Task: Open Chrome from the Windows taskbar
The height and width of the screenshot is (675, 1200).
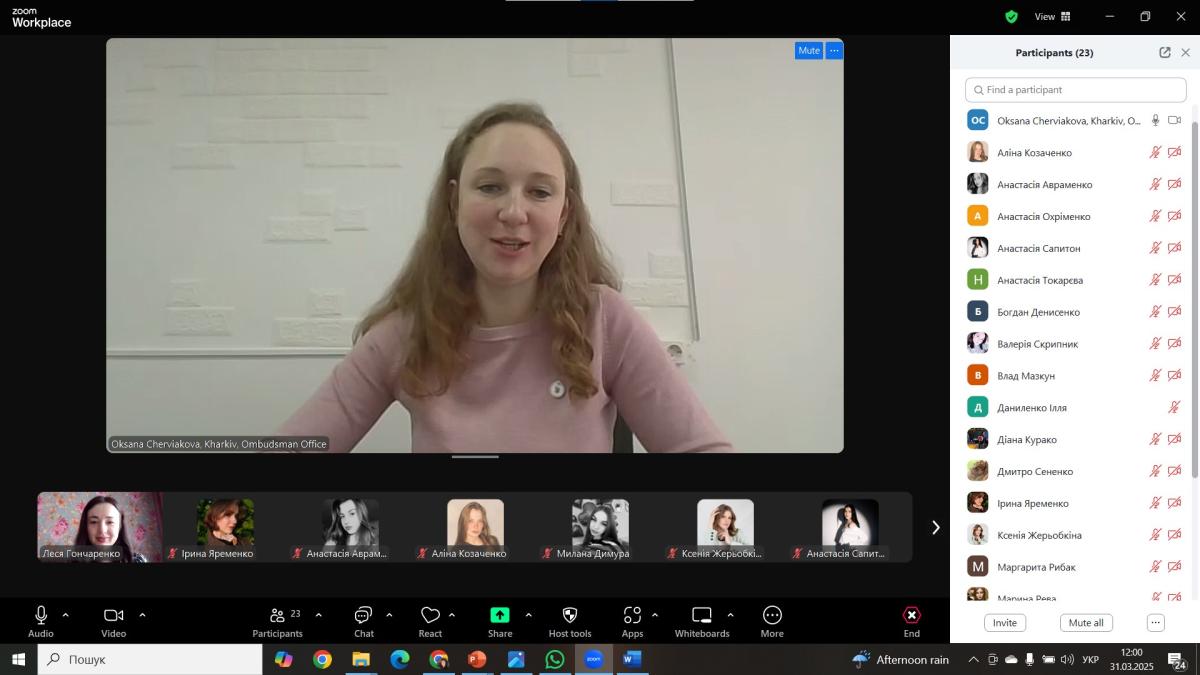Action: pyautogui.click(x=322, y=659)
